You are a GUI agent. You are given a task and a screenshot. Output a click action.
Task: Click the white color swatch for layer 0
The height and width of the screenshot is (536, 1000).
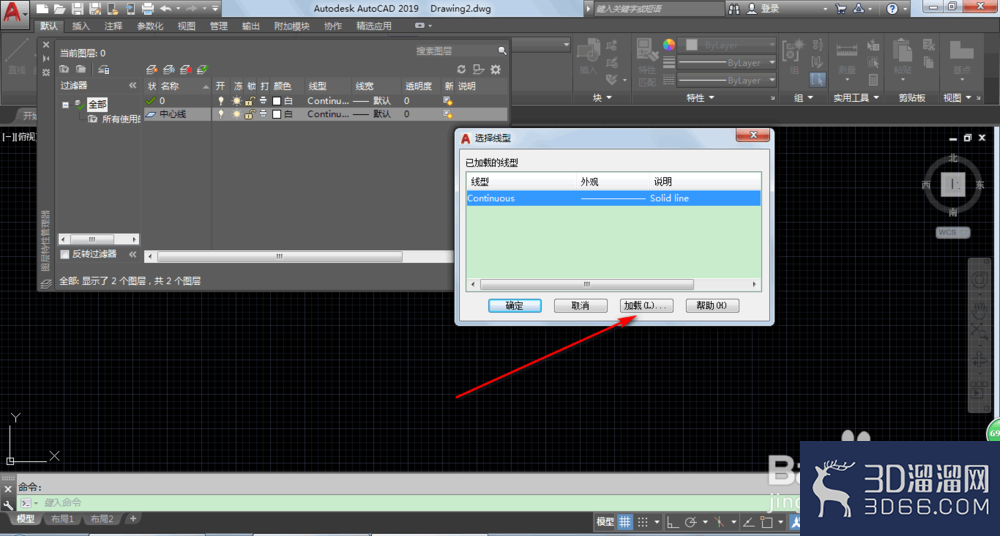click(x=277, y=101)
